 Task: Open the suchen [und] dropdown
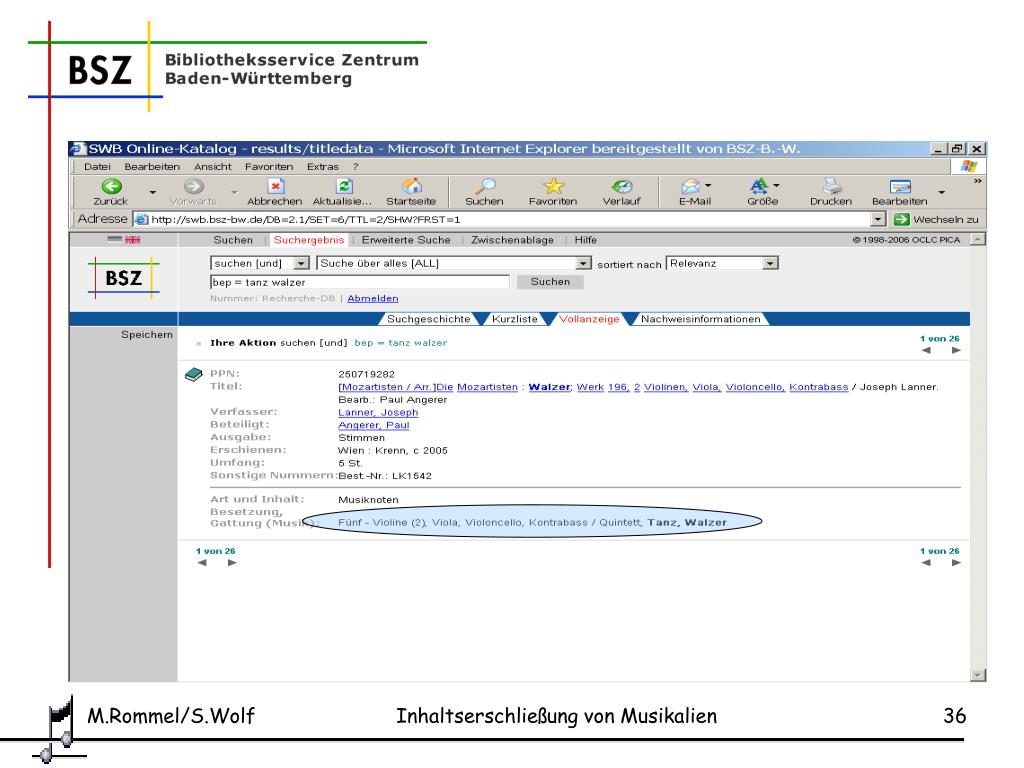click(301, 263)
